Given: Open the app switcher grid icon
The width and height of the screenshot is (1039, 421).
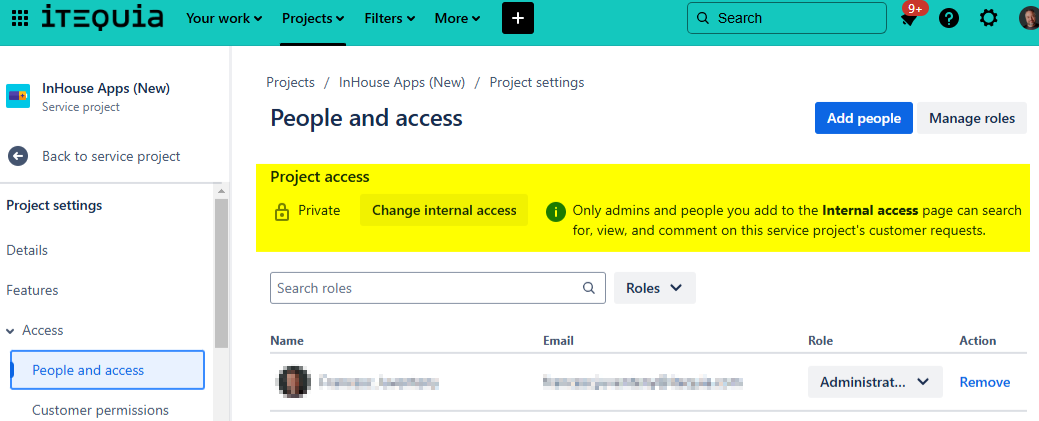Looking at the screenshot, I should (20, 19).
